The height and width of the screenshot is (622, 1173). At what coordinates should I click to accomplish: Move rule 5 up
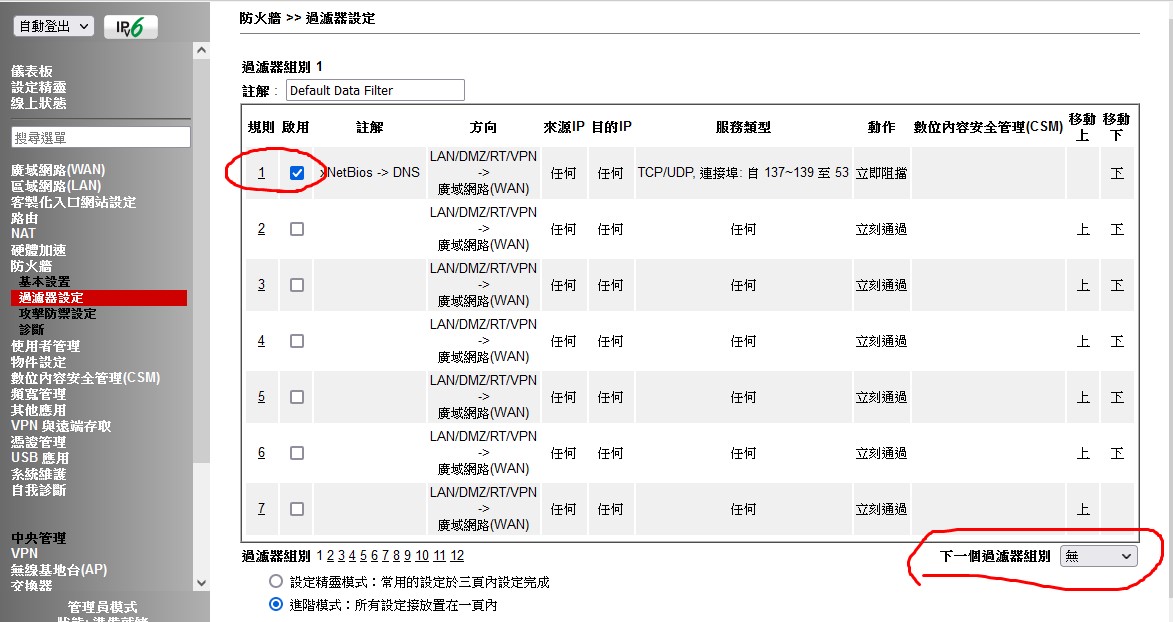coord(1083,397)
